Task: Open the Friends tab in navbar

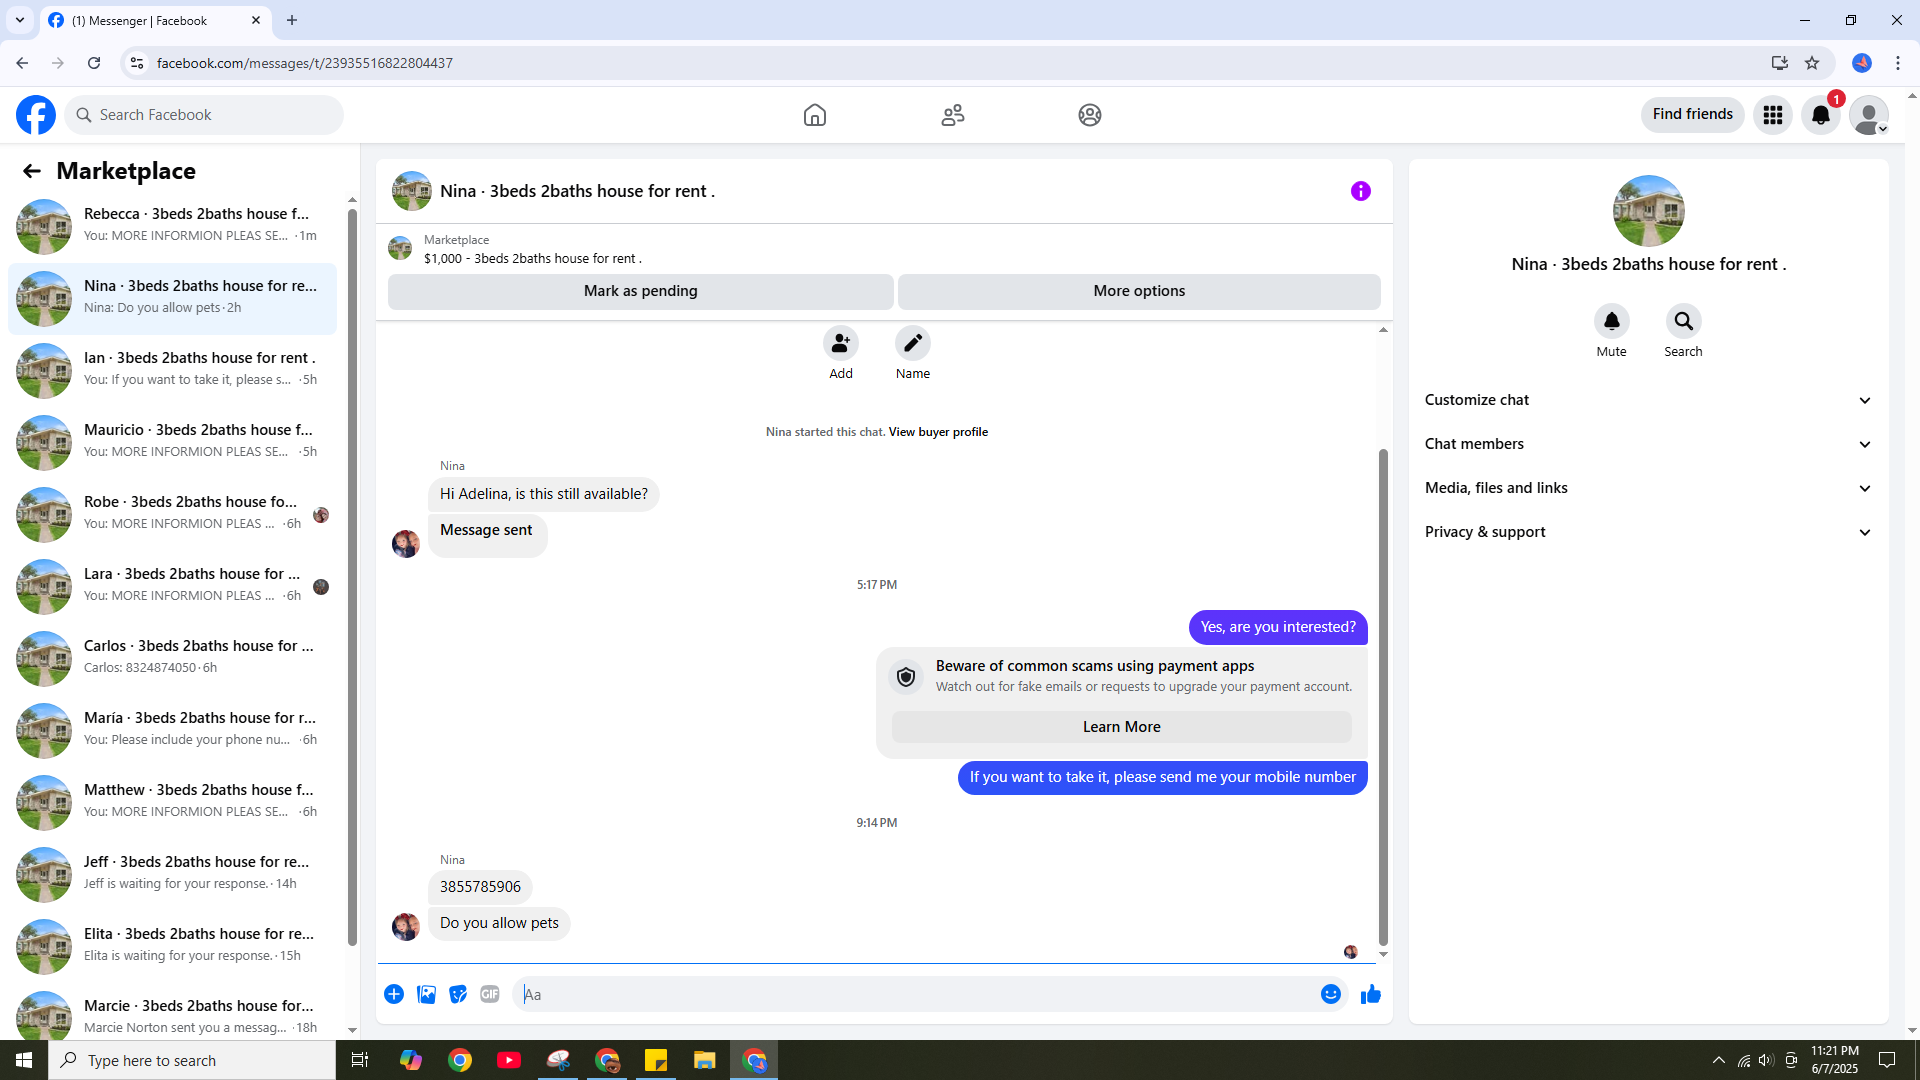Action: (952, 115)
